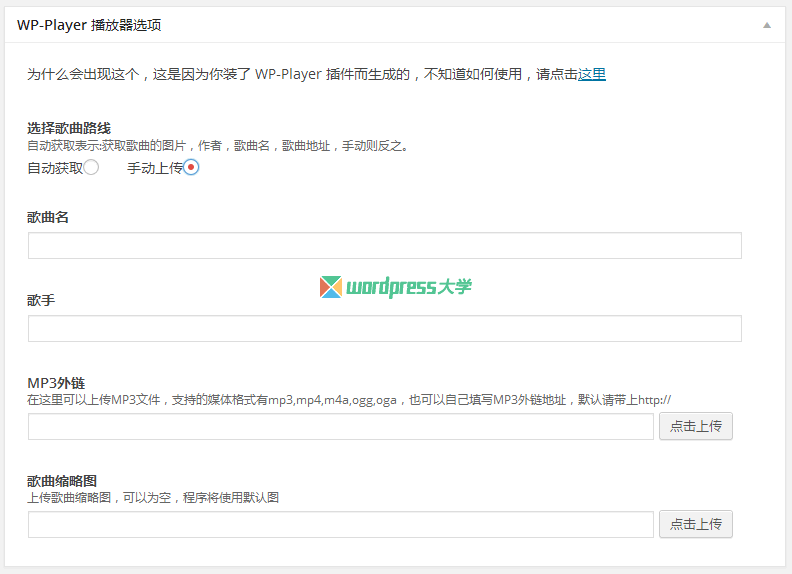Click the description starting 在这里可以上传MP3文件
The height and width of the screenshot is (574, 792).
pyautogui.click(x=349, y=400)
